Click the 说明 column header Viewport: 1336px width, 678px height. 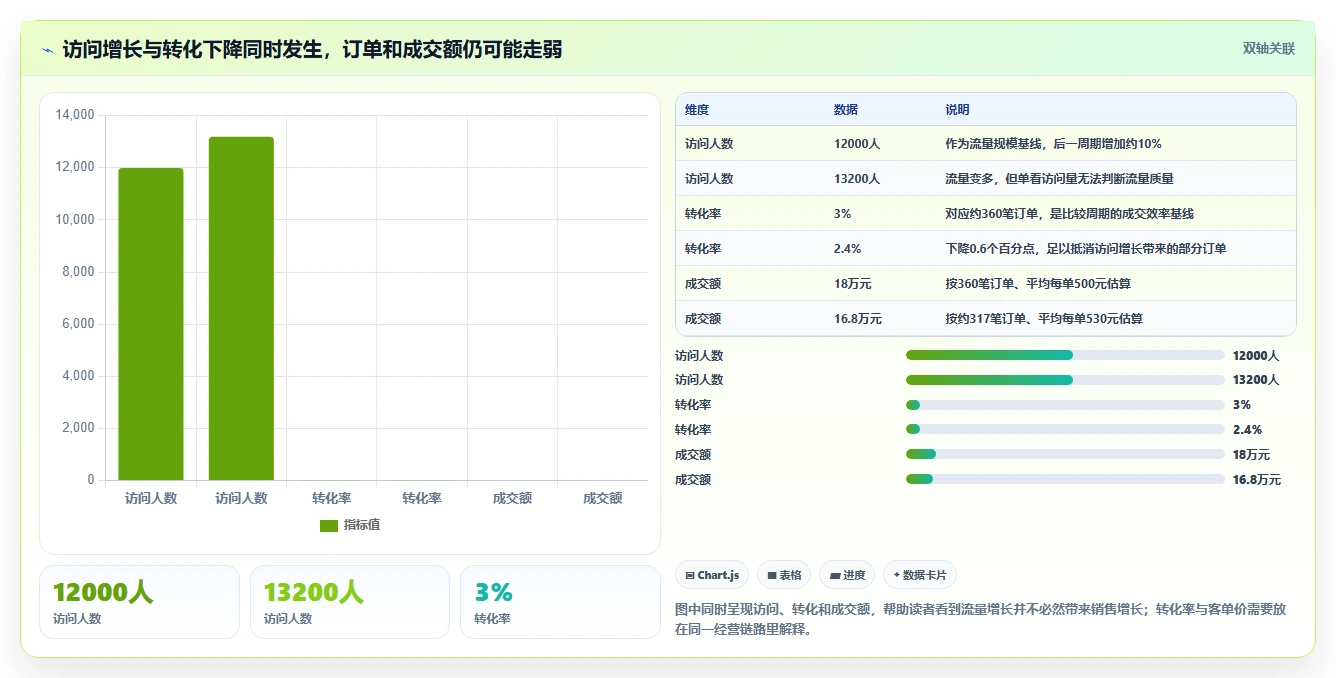(x=957, y=110)
